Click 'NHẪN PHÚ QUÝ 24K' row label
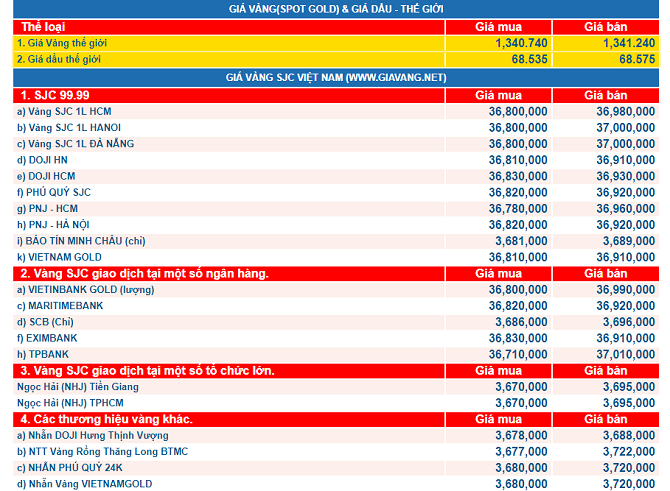Image resolution: width=670 pixels, height=491 pixels. pyautogui.click(x=70, y=468)
